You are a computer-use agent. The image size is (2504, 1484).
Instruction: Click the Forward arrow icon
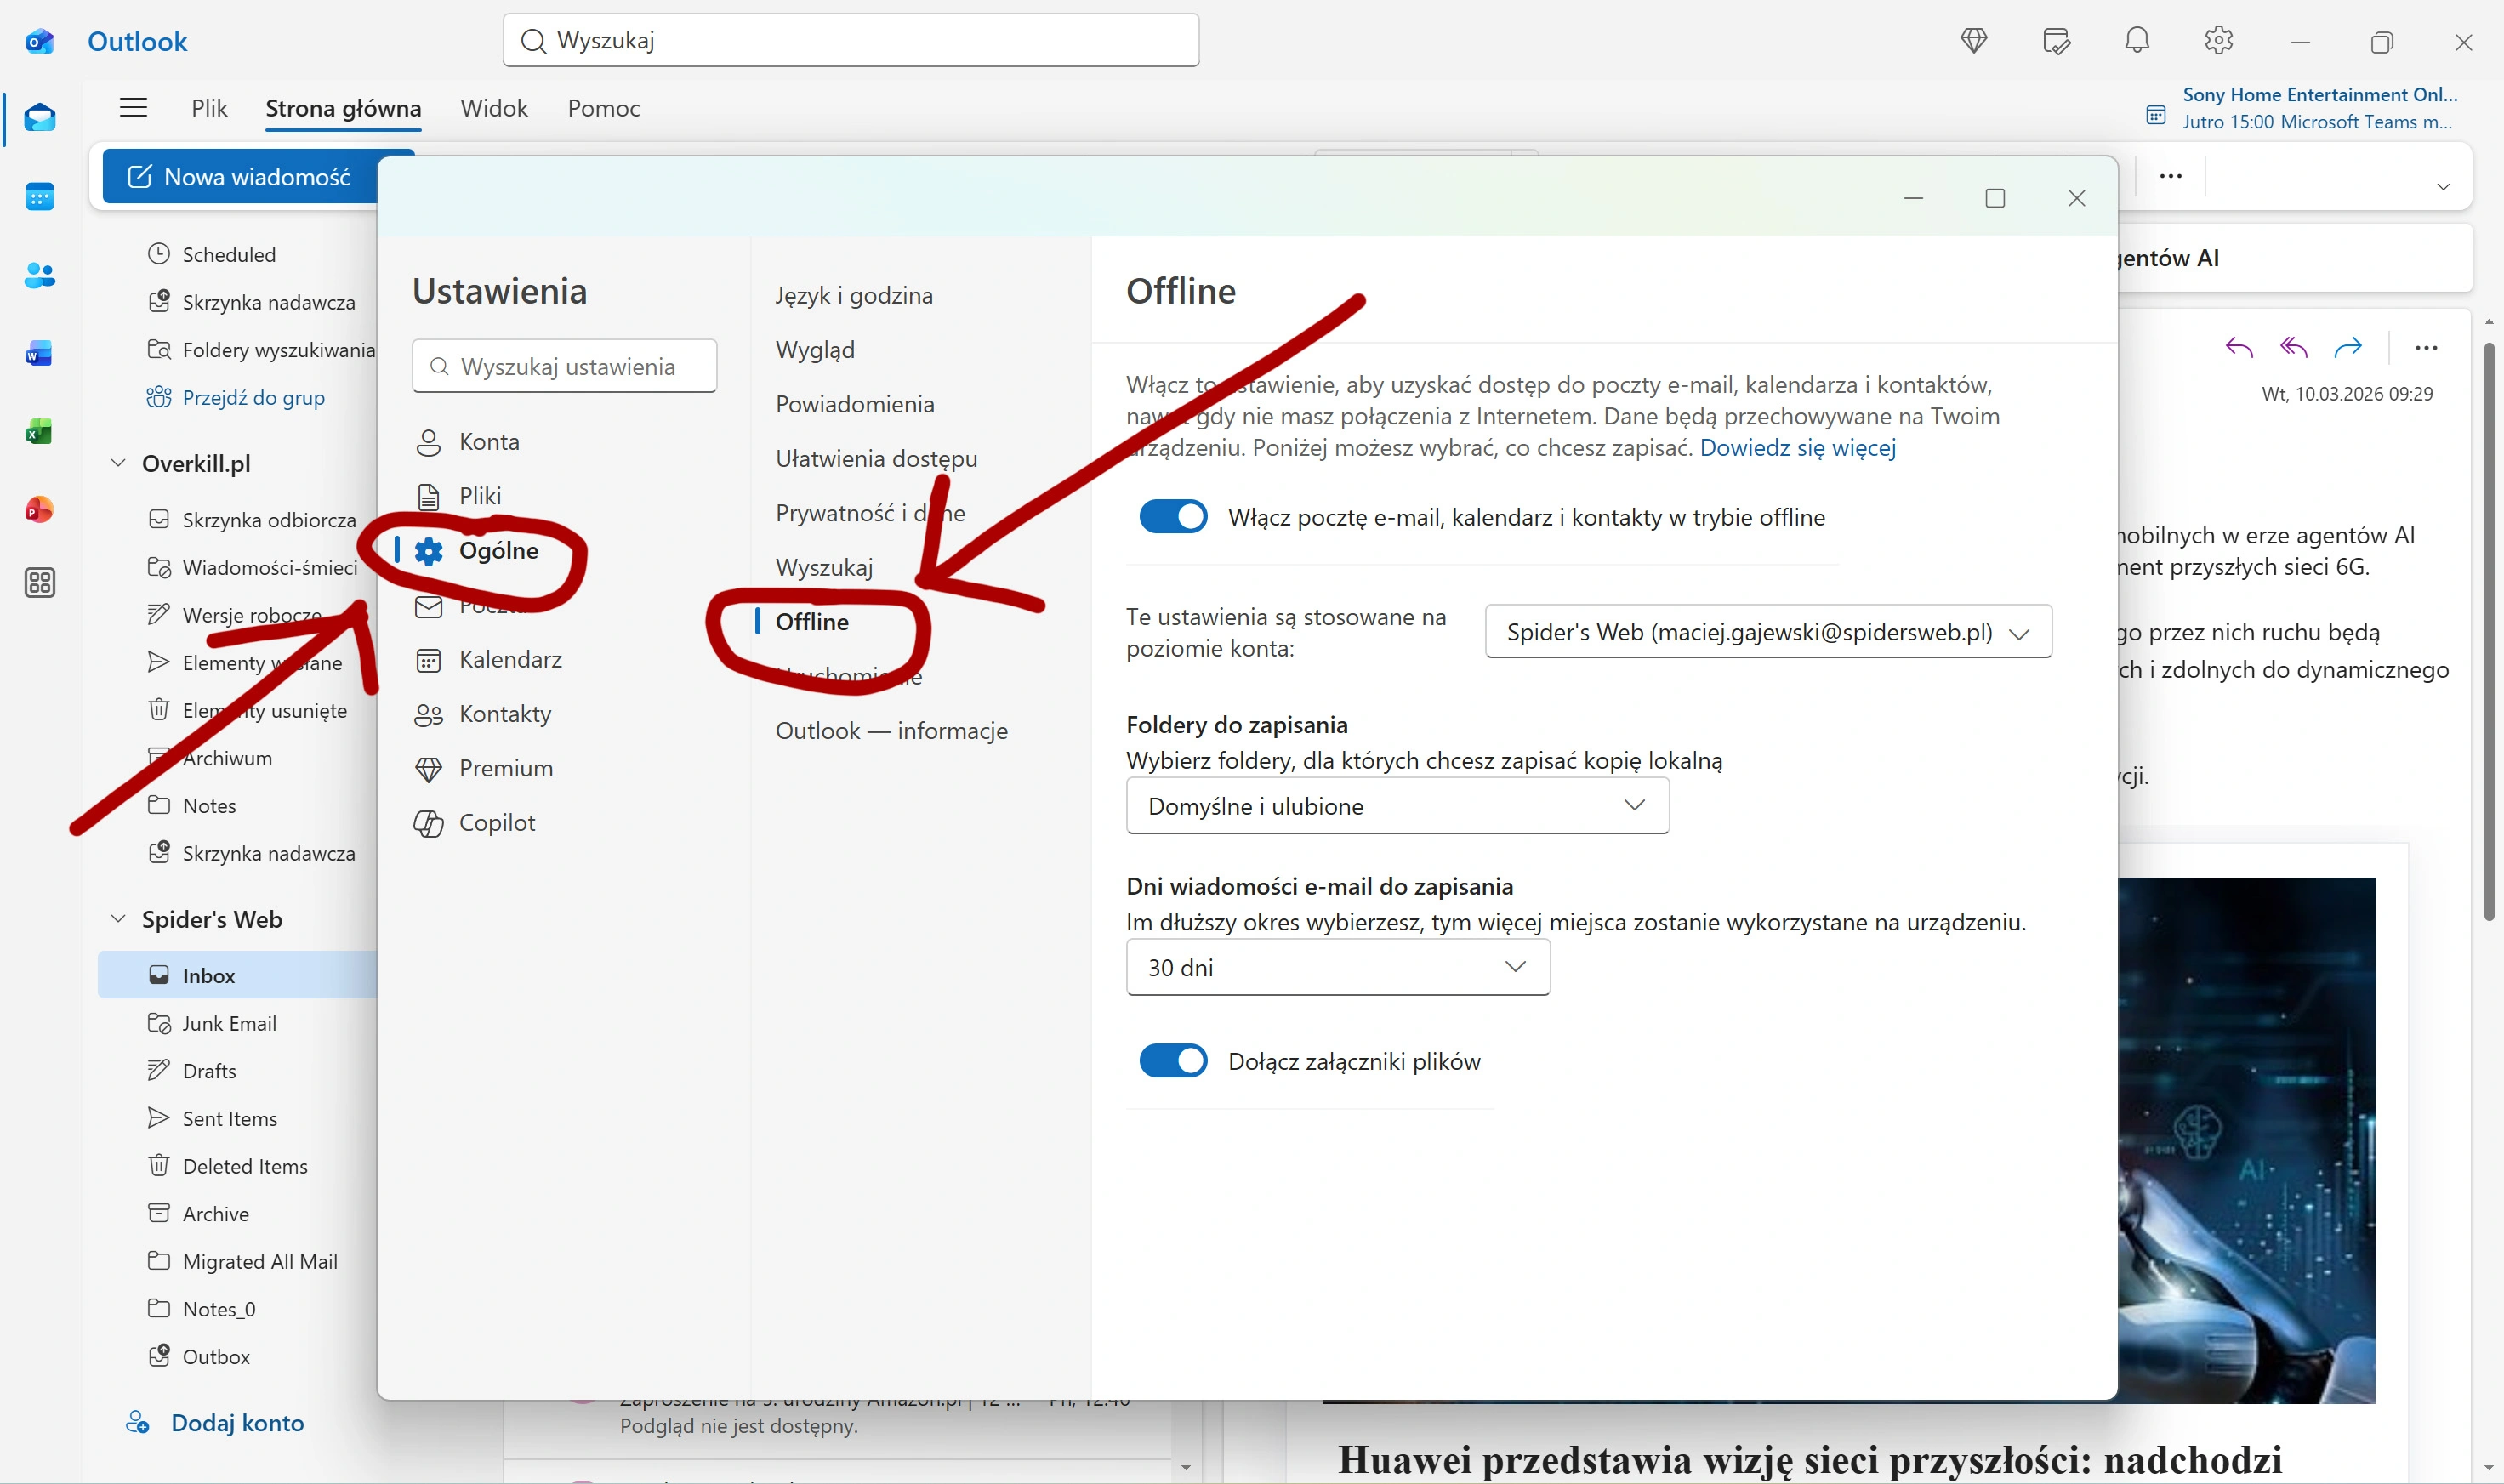pos(2347,347)
